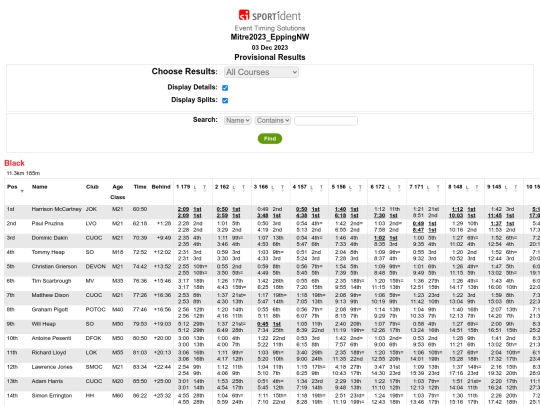This screenshot has height=405, width=540.
Task: Select the Will Heap name cell
Action: tap(43, 324)
